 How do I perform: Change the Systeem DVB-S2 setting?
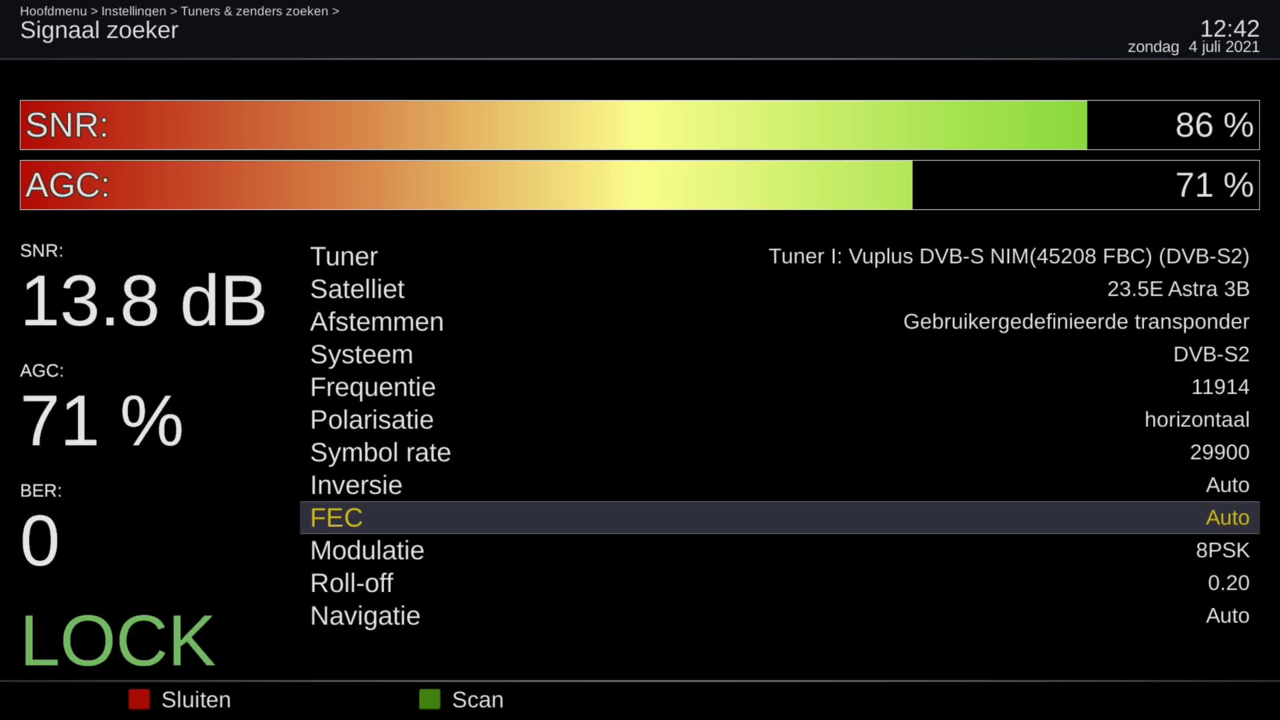point(779,355)
